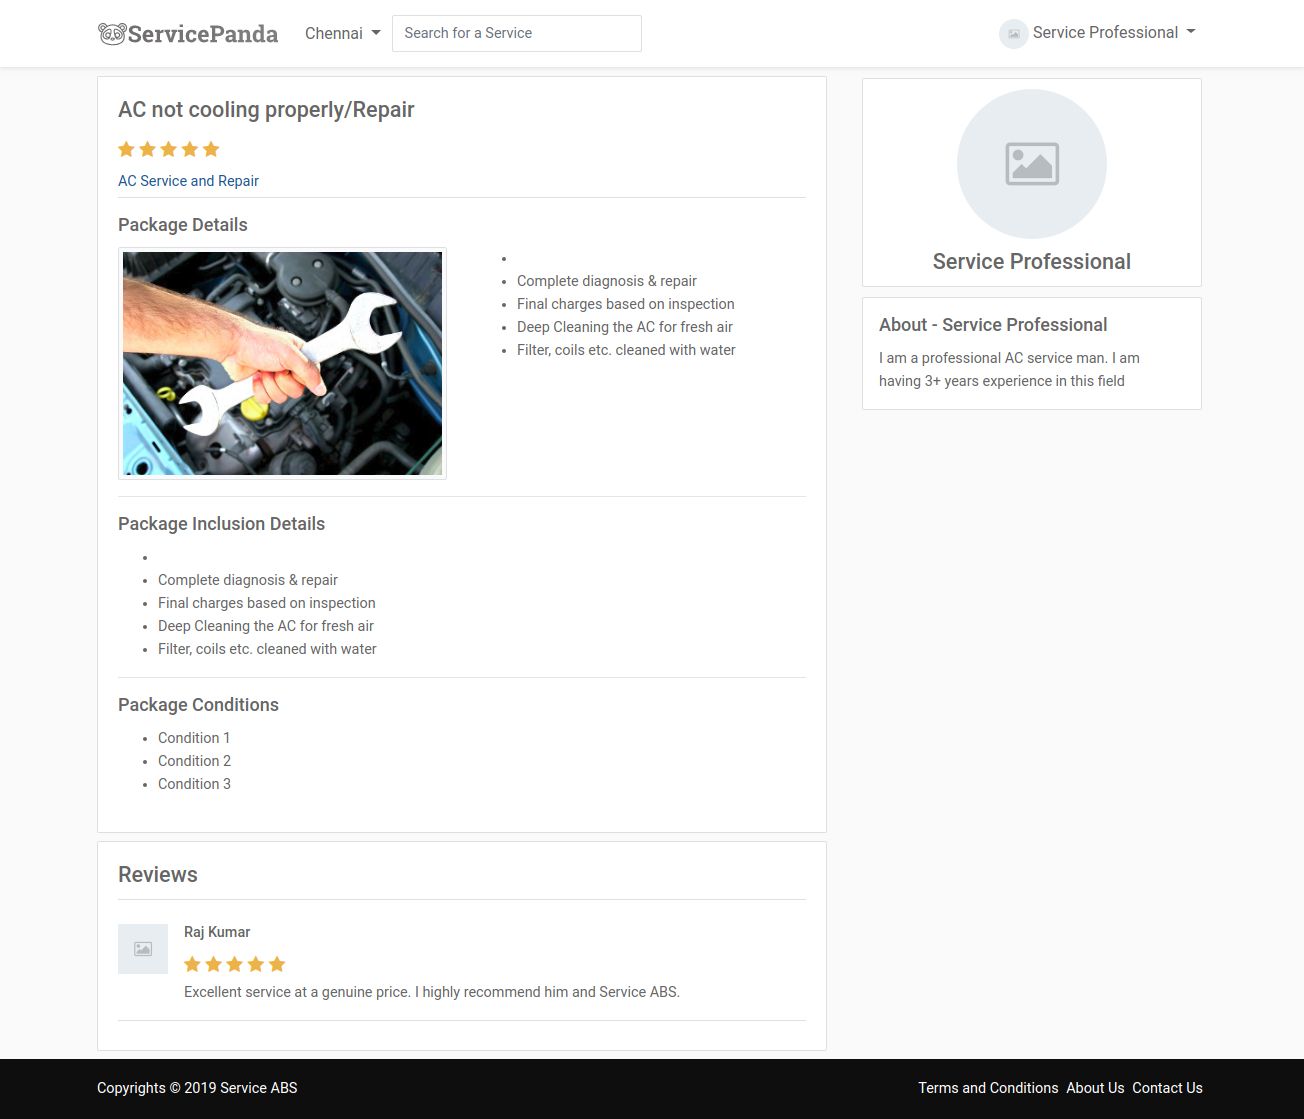Open the Chennai city dropdown
Viewport: 1304px width, 1119px height.
(x=343, y=33)
